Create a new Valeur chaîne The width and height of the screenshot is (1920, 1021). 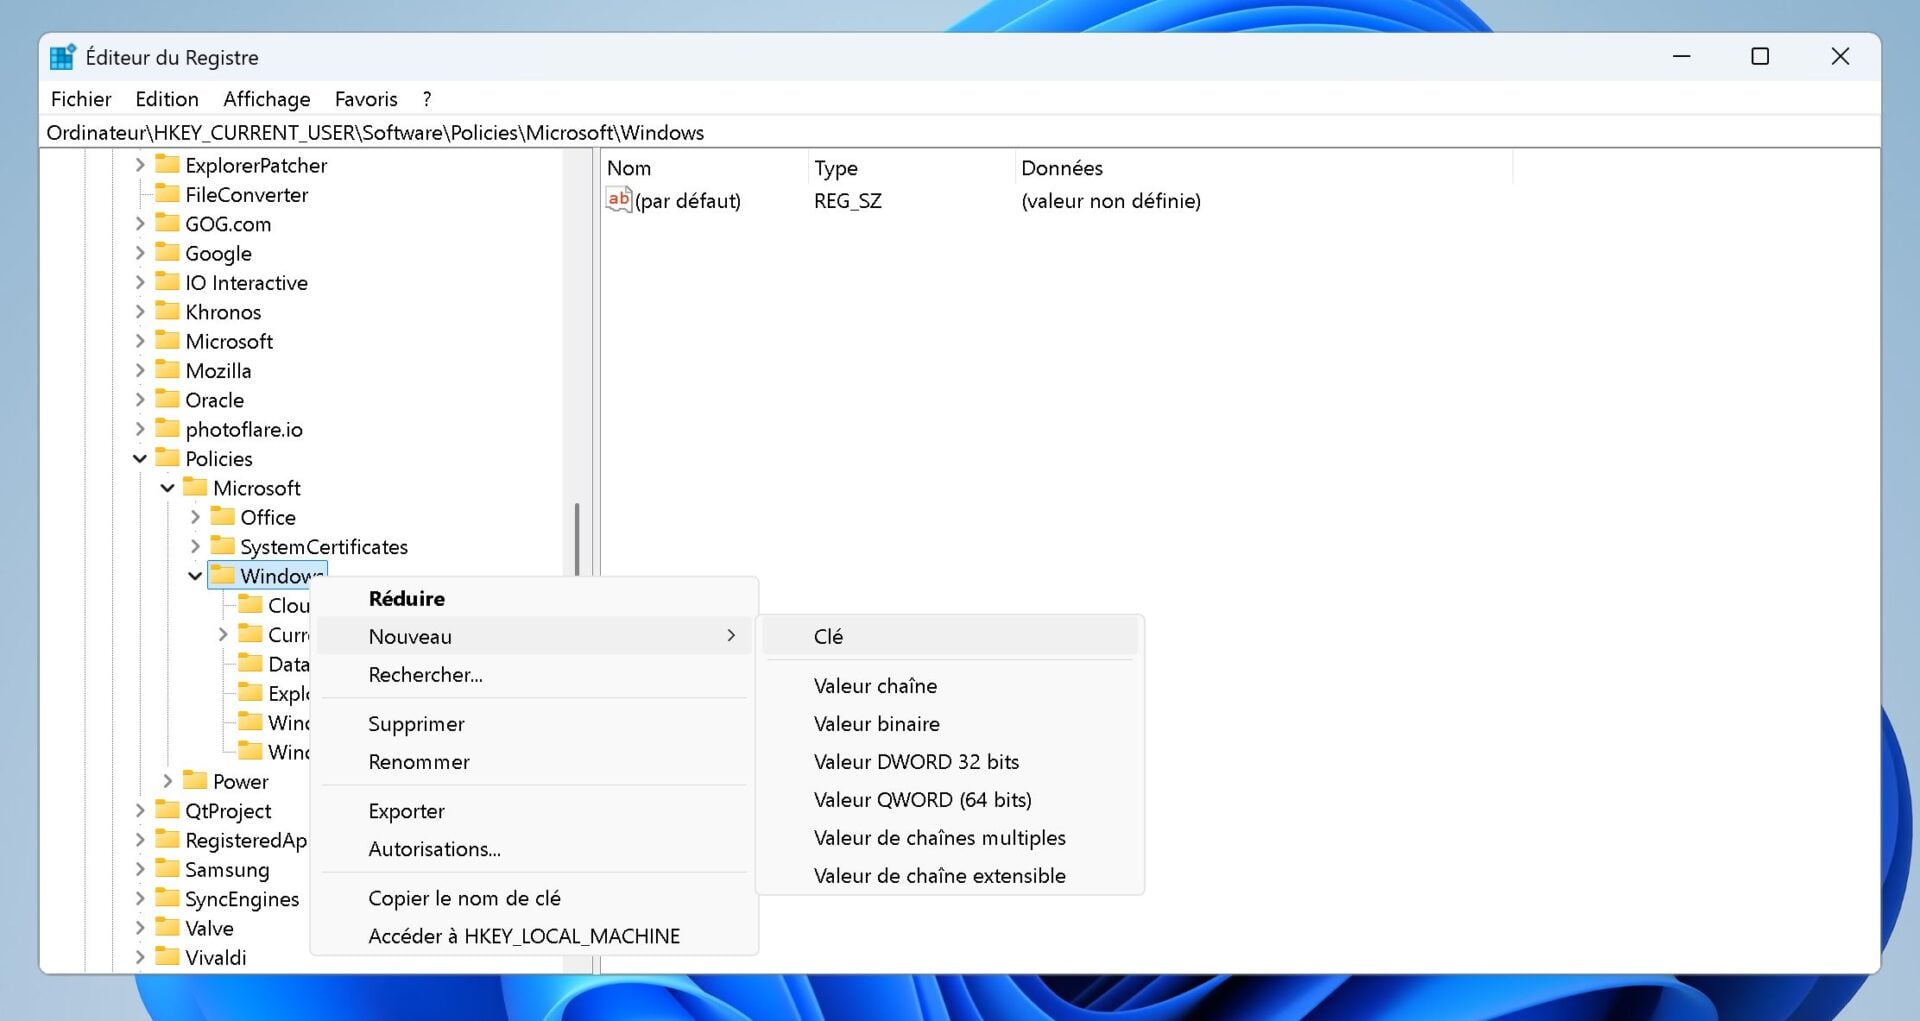(950, 685)
